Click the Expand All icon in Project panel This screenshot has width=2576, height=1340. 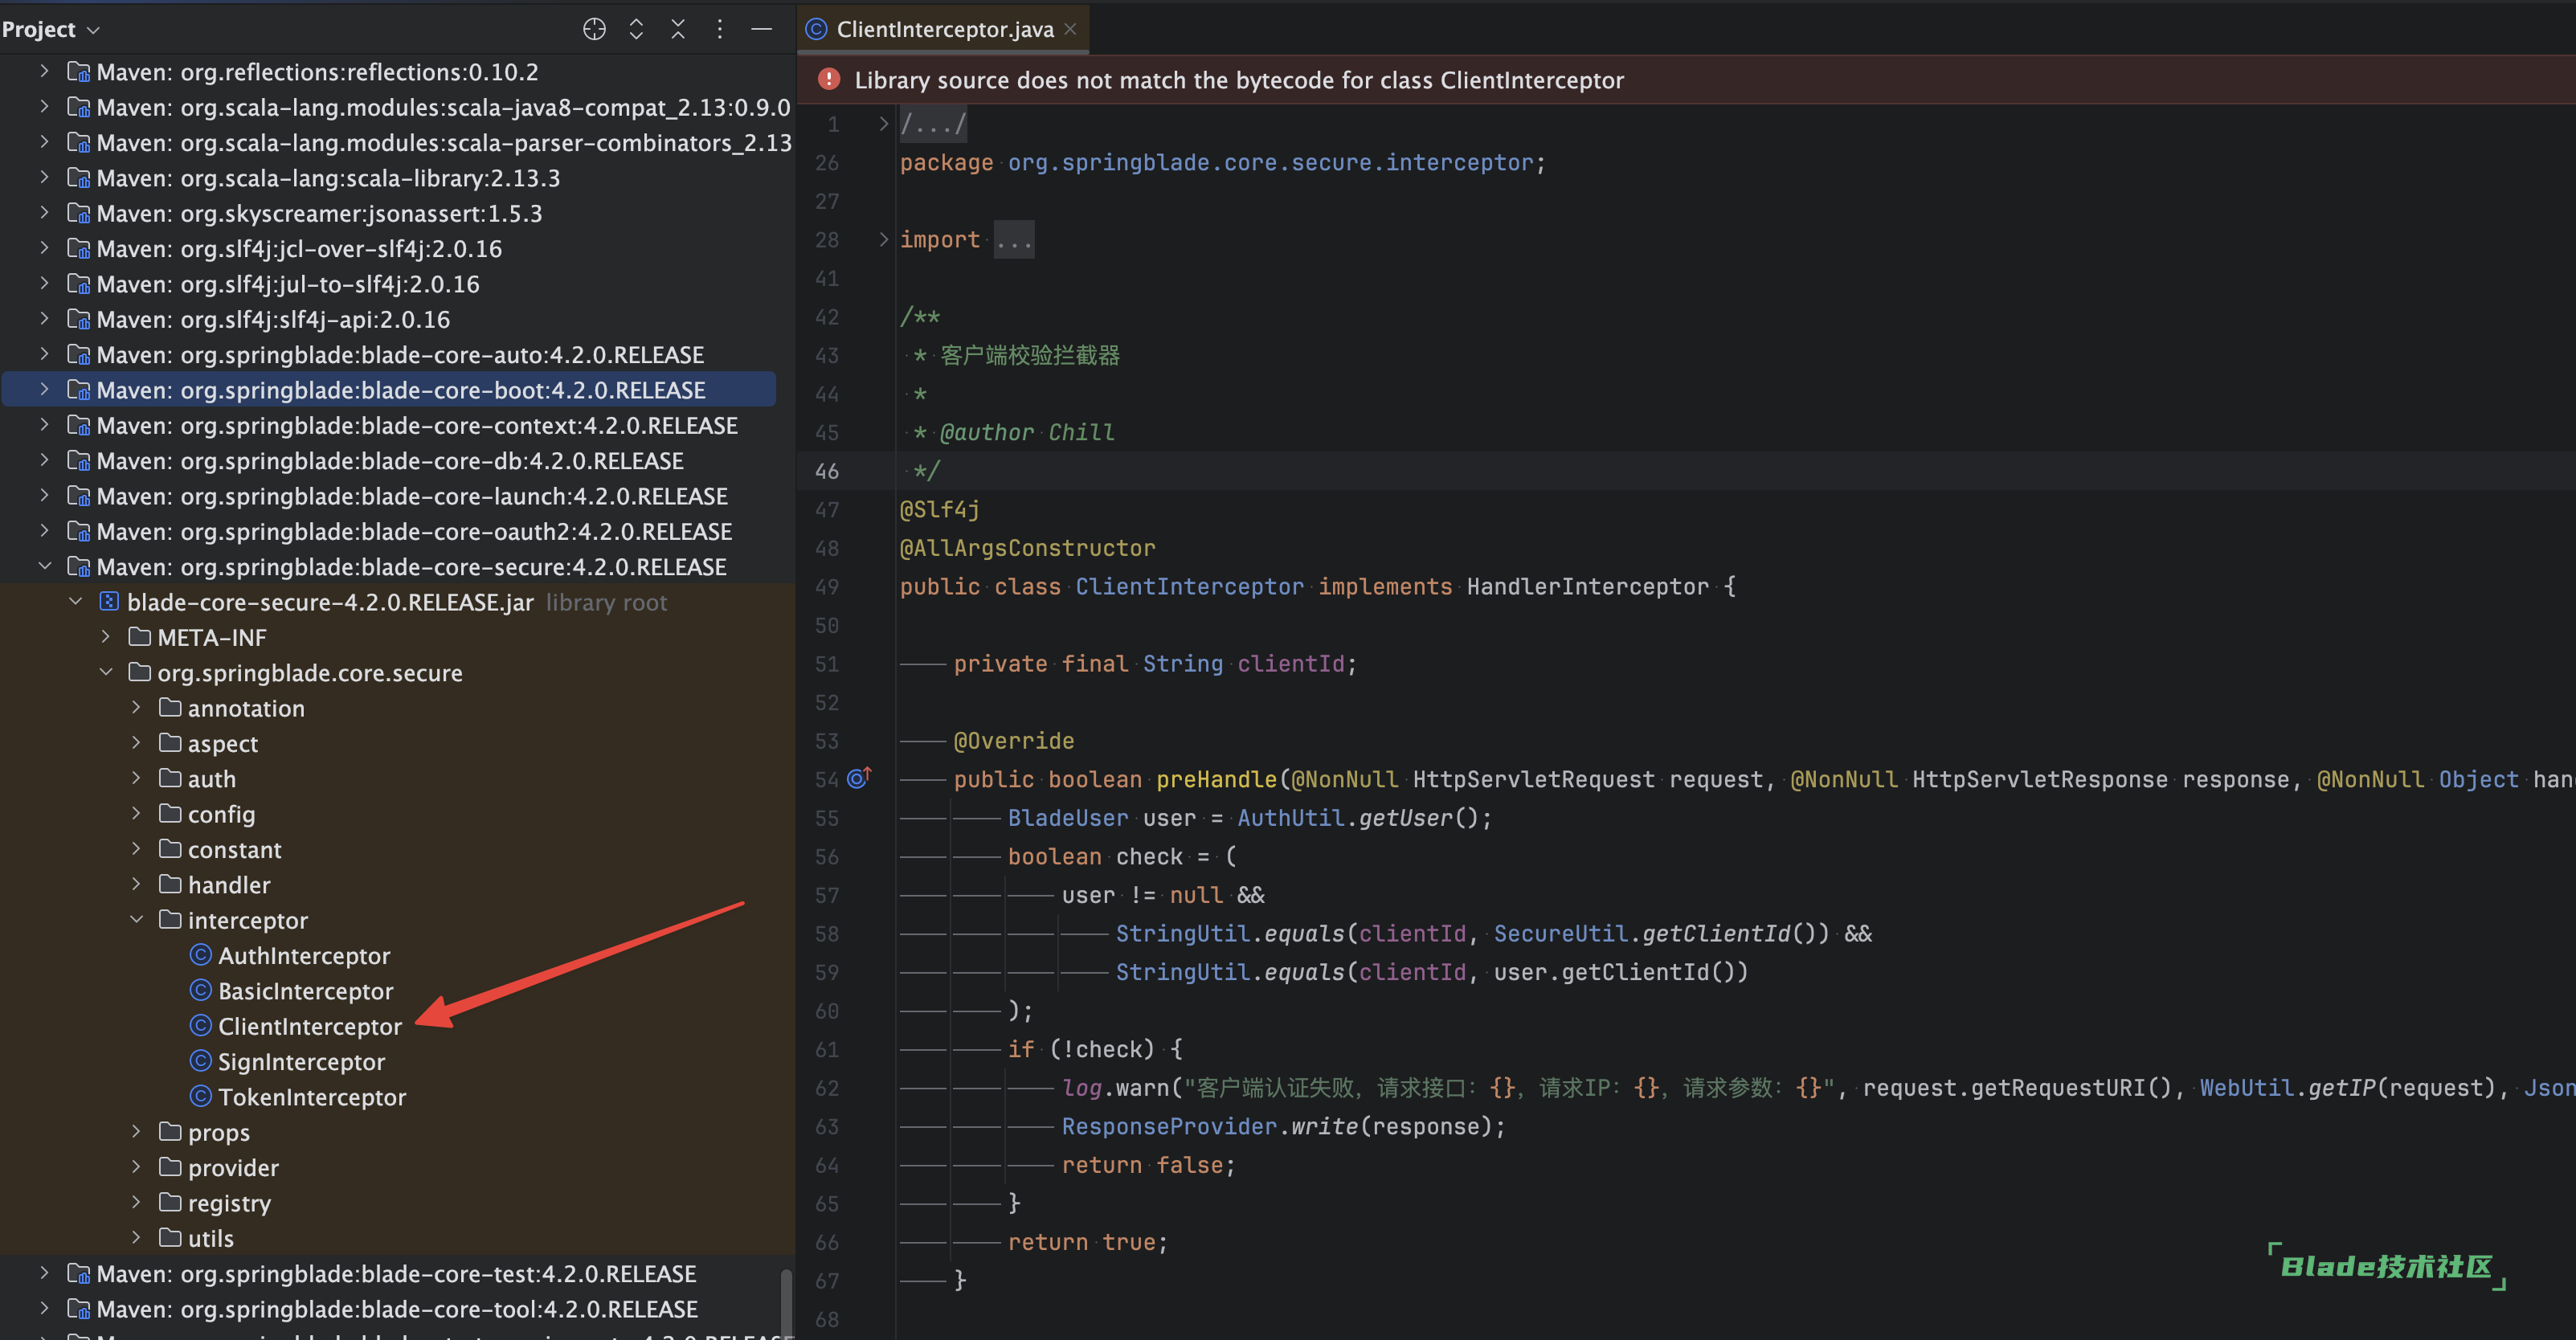636,29
